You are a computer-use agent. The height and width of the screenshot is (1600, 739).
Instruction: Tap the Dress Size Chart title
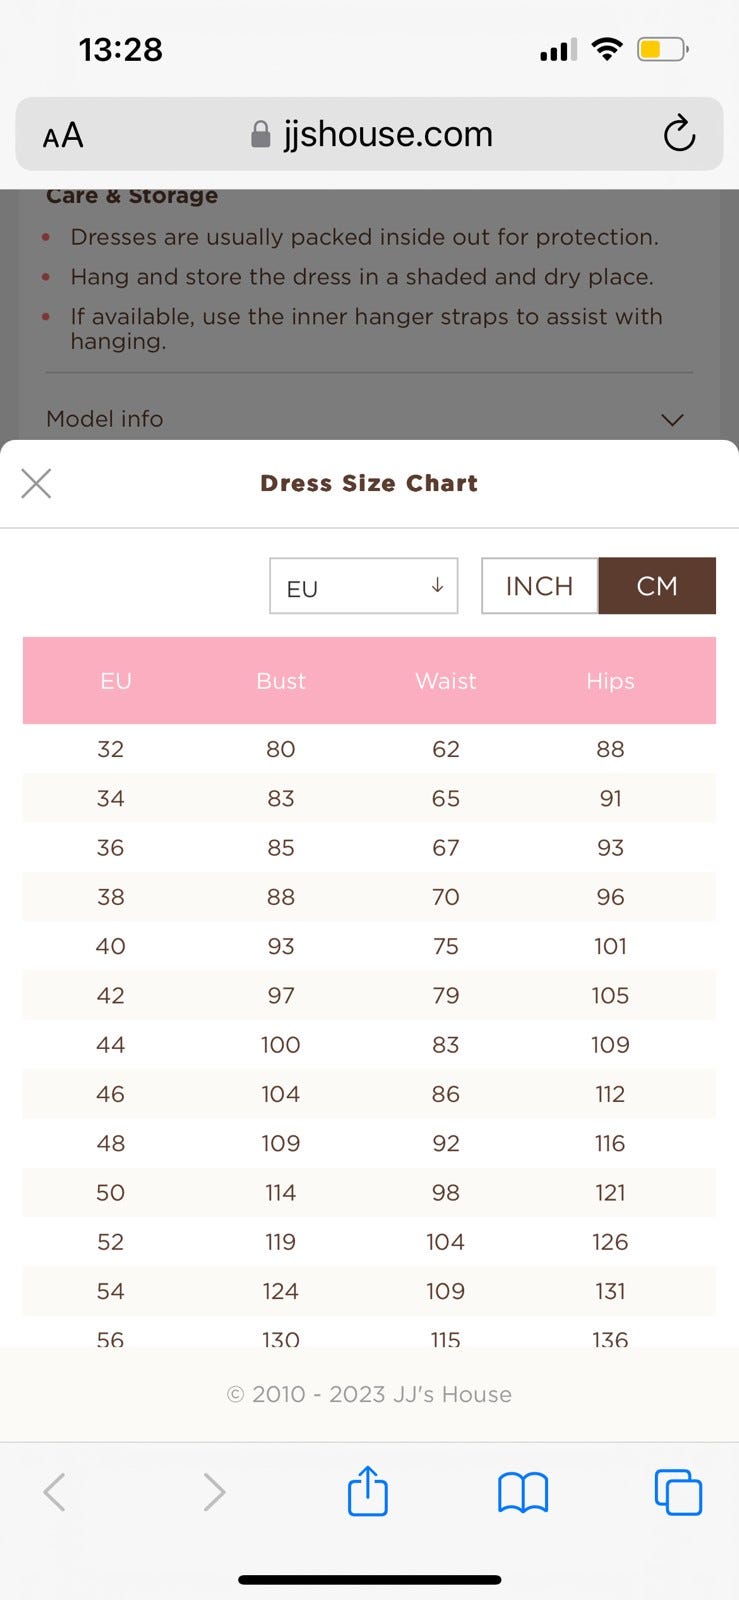369,484
